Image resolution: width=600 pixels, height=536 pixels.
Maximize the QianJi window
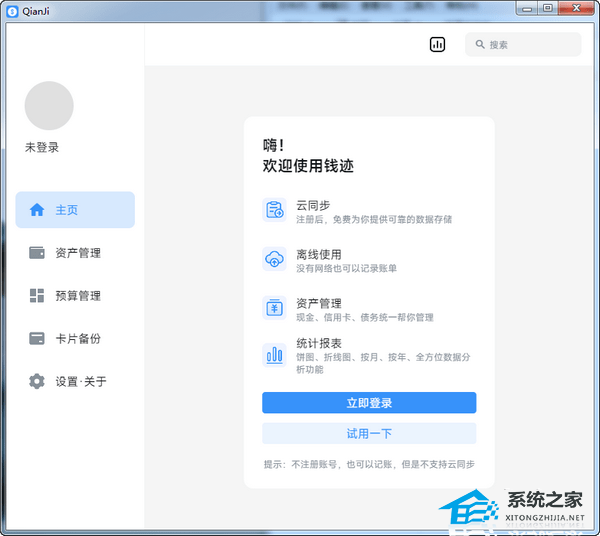coord(548,8)
